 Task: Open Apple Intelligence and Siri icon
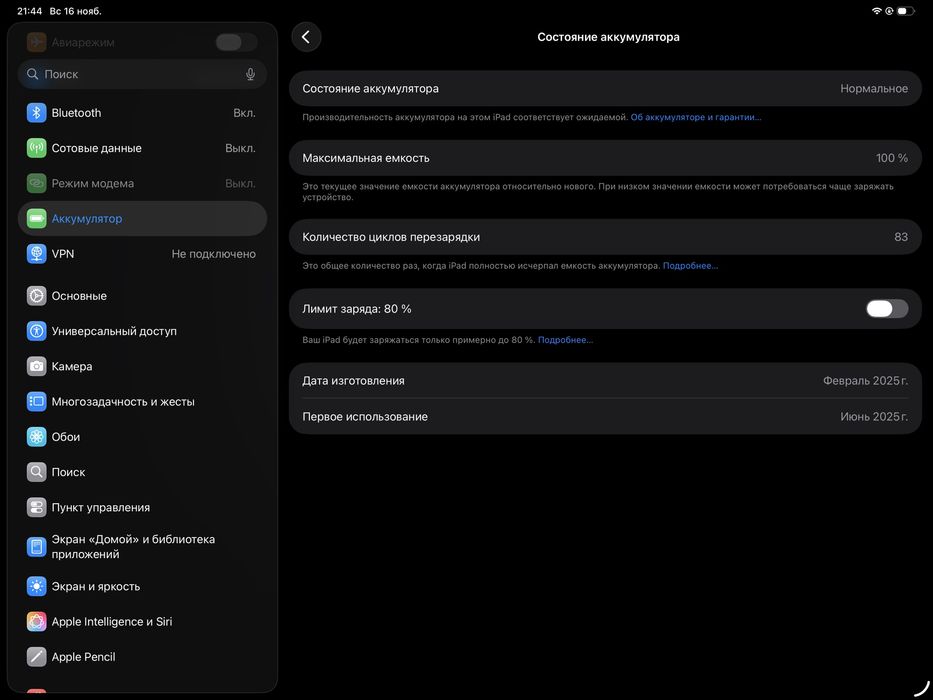pos(37,622)
